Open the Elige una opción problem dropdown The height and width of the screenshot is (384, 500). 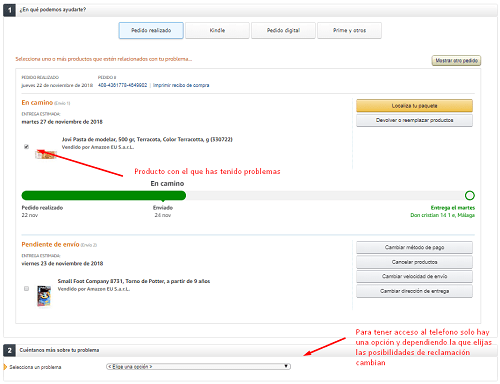198,366
